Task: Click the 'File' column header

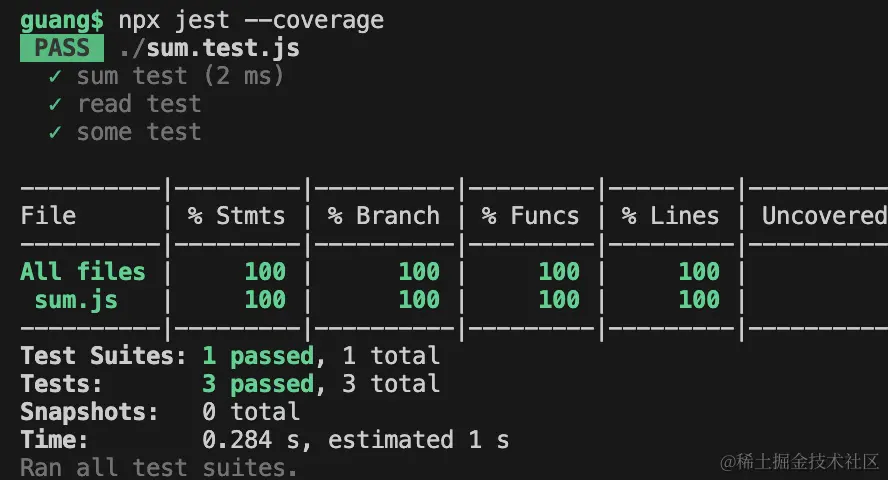Action: point(48,216)
